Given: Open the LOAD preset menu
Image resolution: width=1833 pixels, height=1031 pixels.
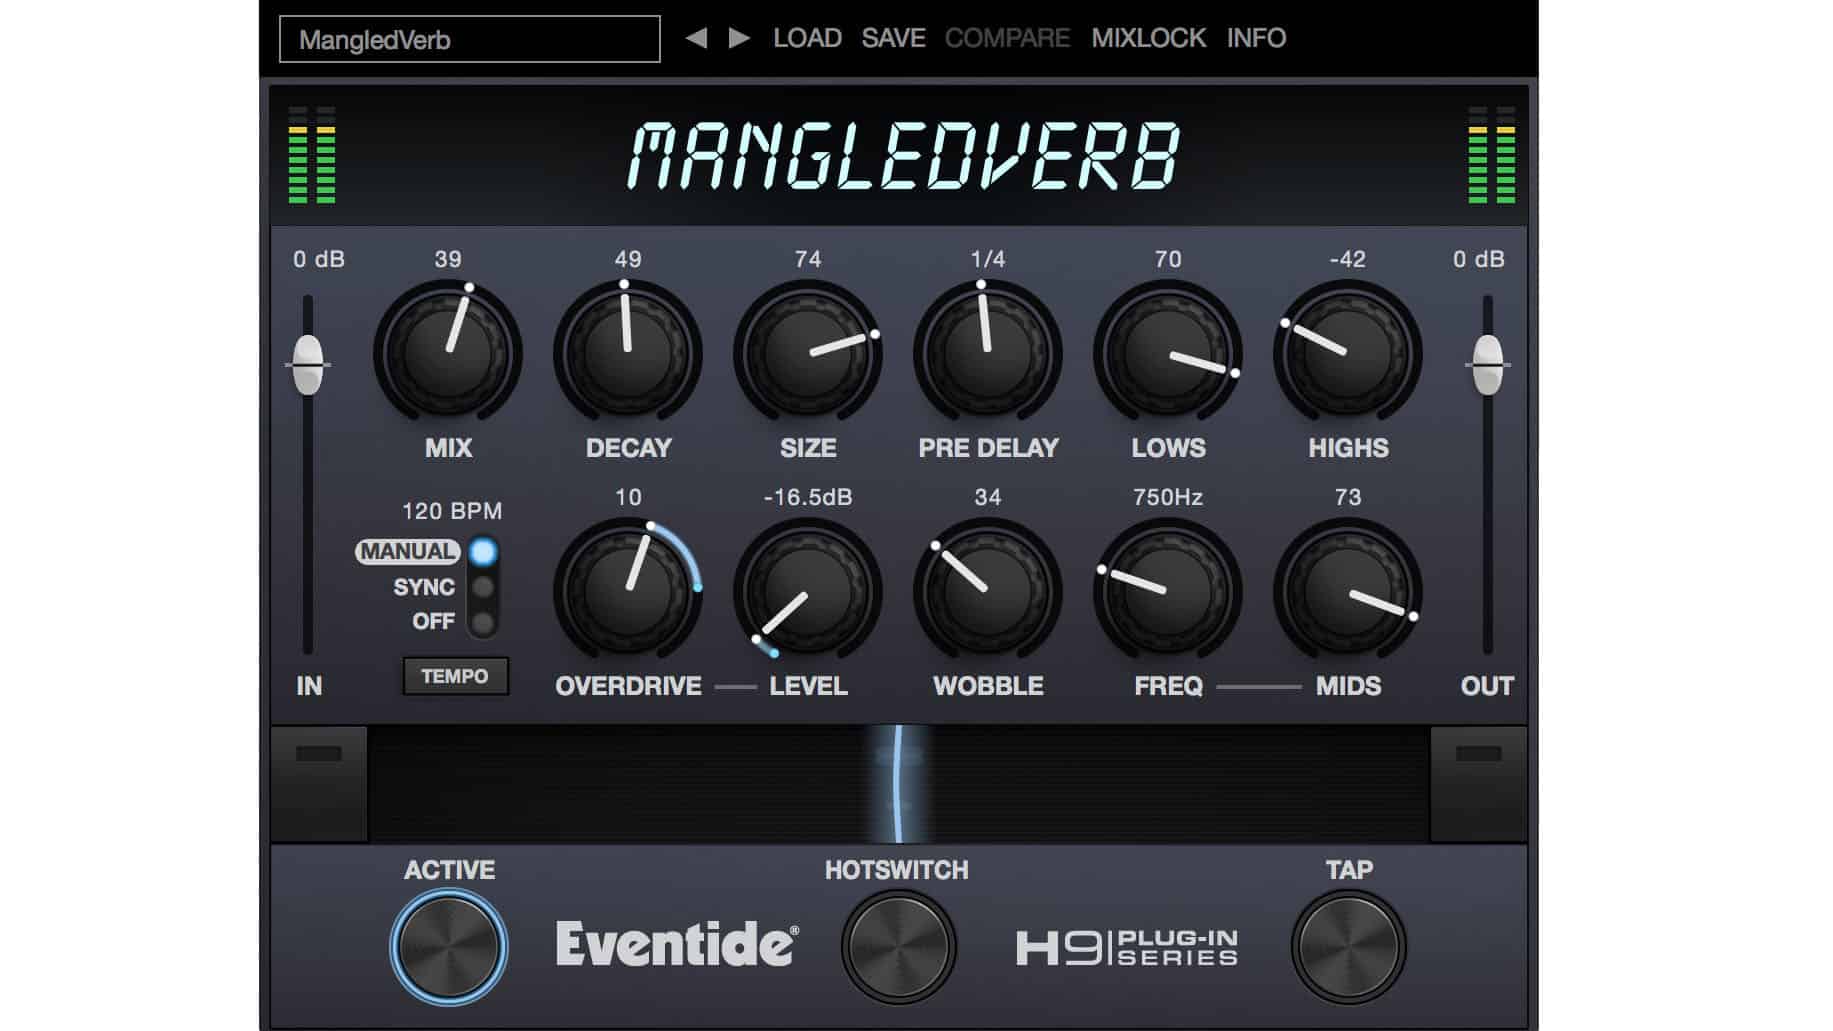Looking at the screenshot, I should coord(807,38).
